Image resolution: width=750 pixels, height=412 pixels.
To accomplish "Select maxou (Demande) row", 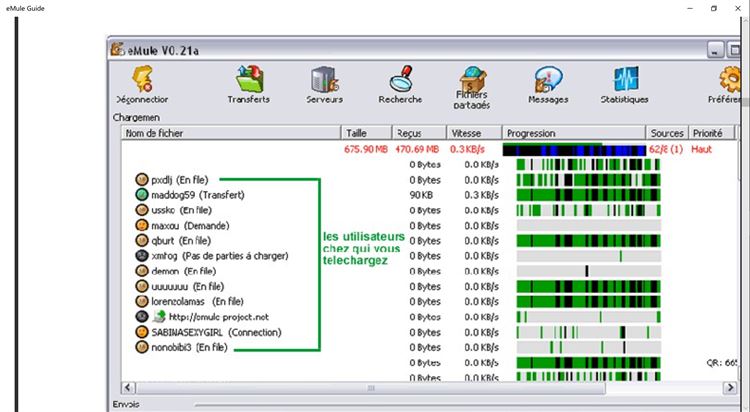I will (190, 225).
